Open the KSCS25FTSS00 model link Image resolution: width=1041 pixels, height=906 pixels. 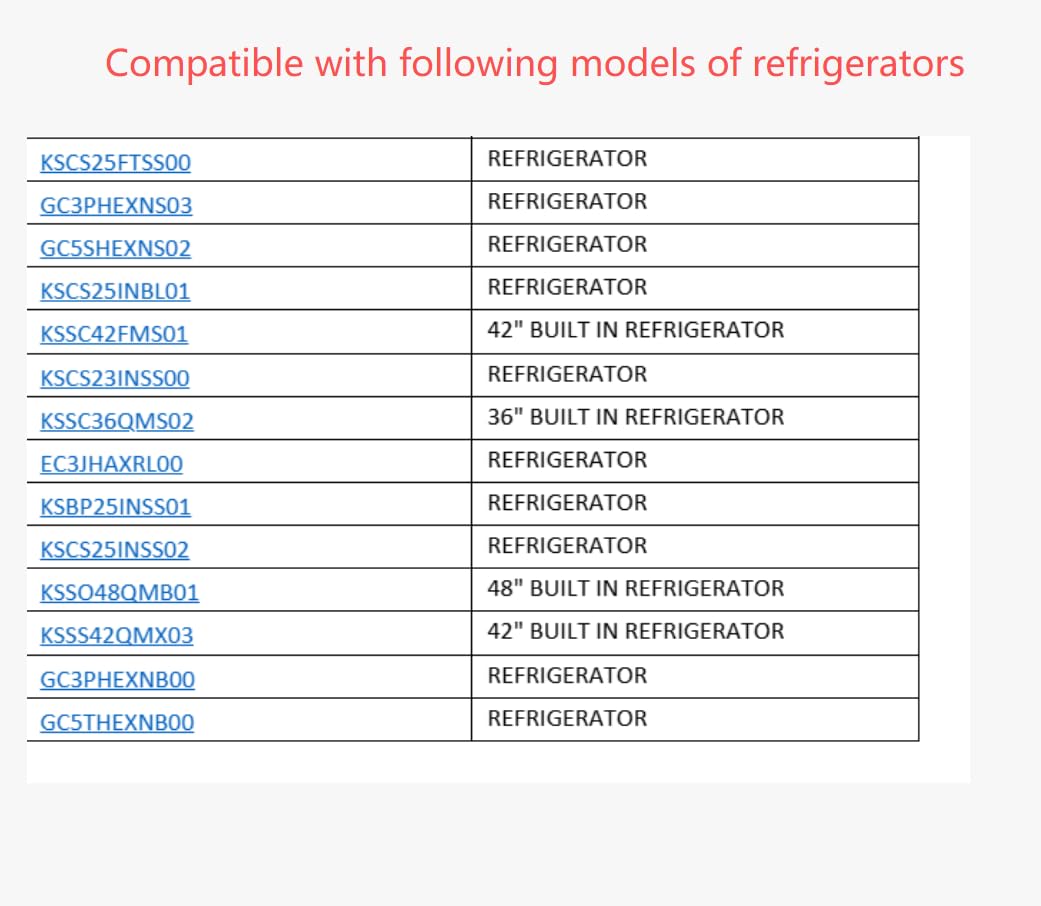click(116, 163)
